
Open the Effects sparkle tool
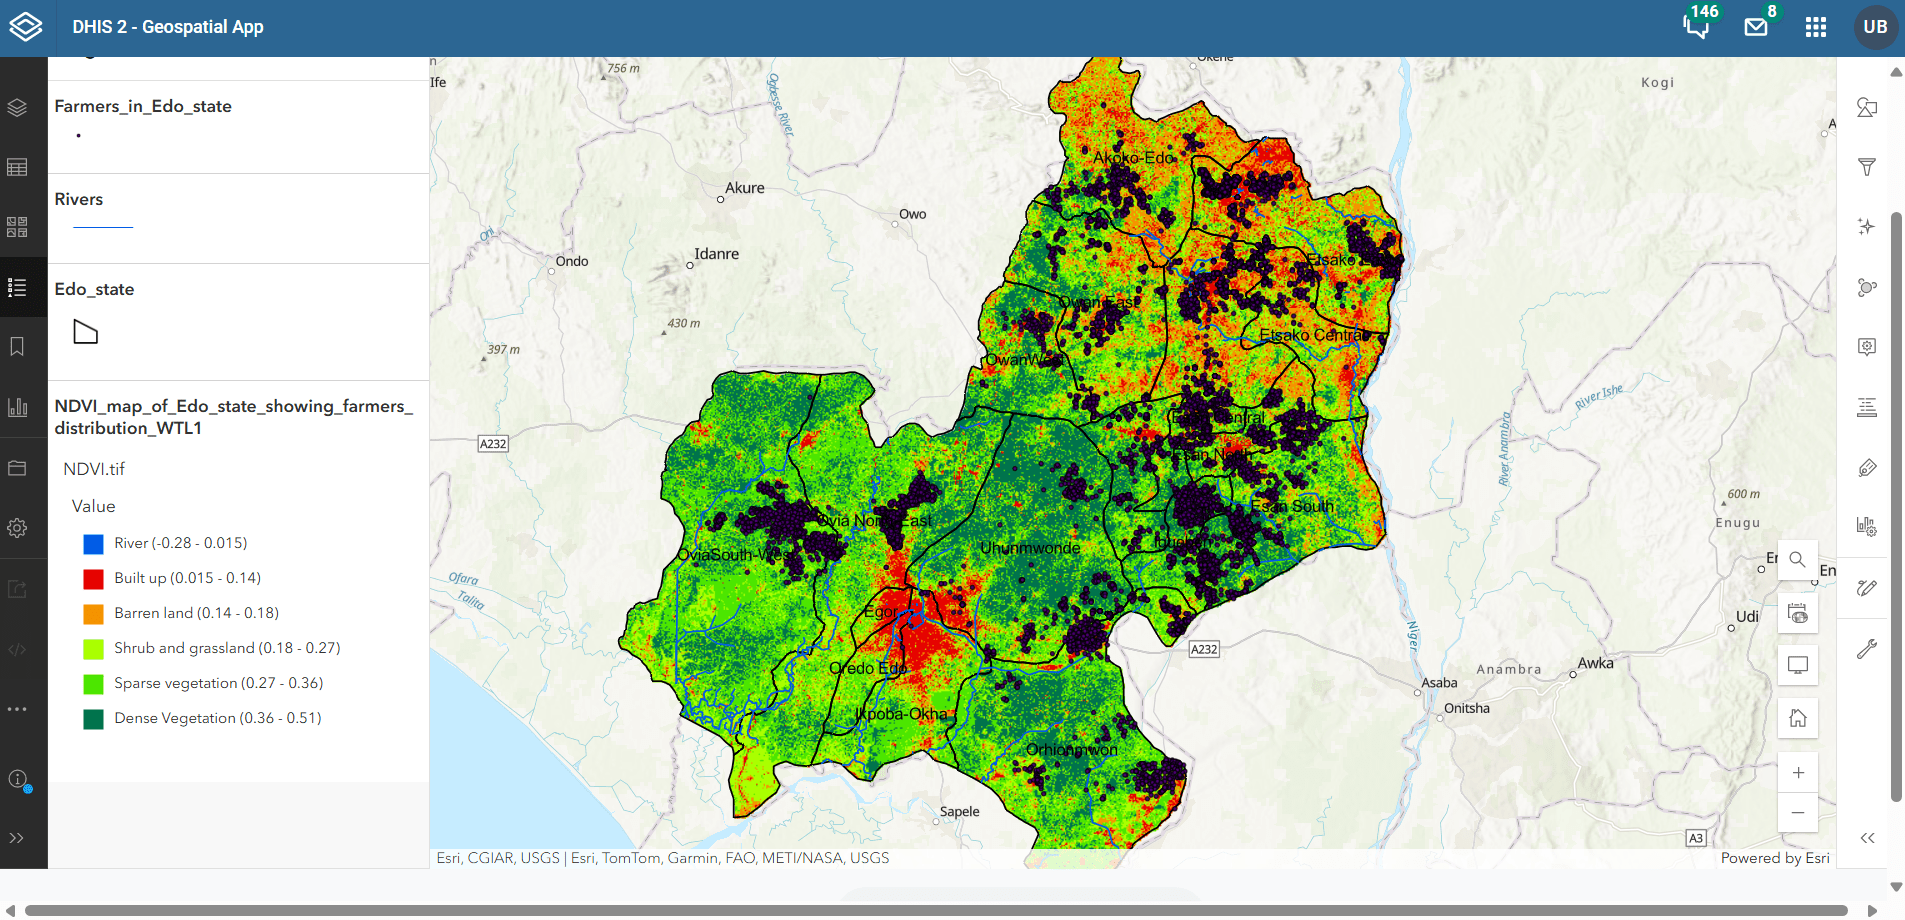point(1866,227)
